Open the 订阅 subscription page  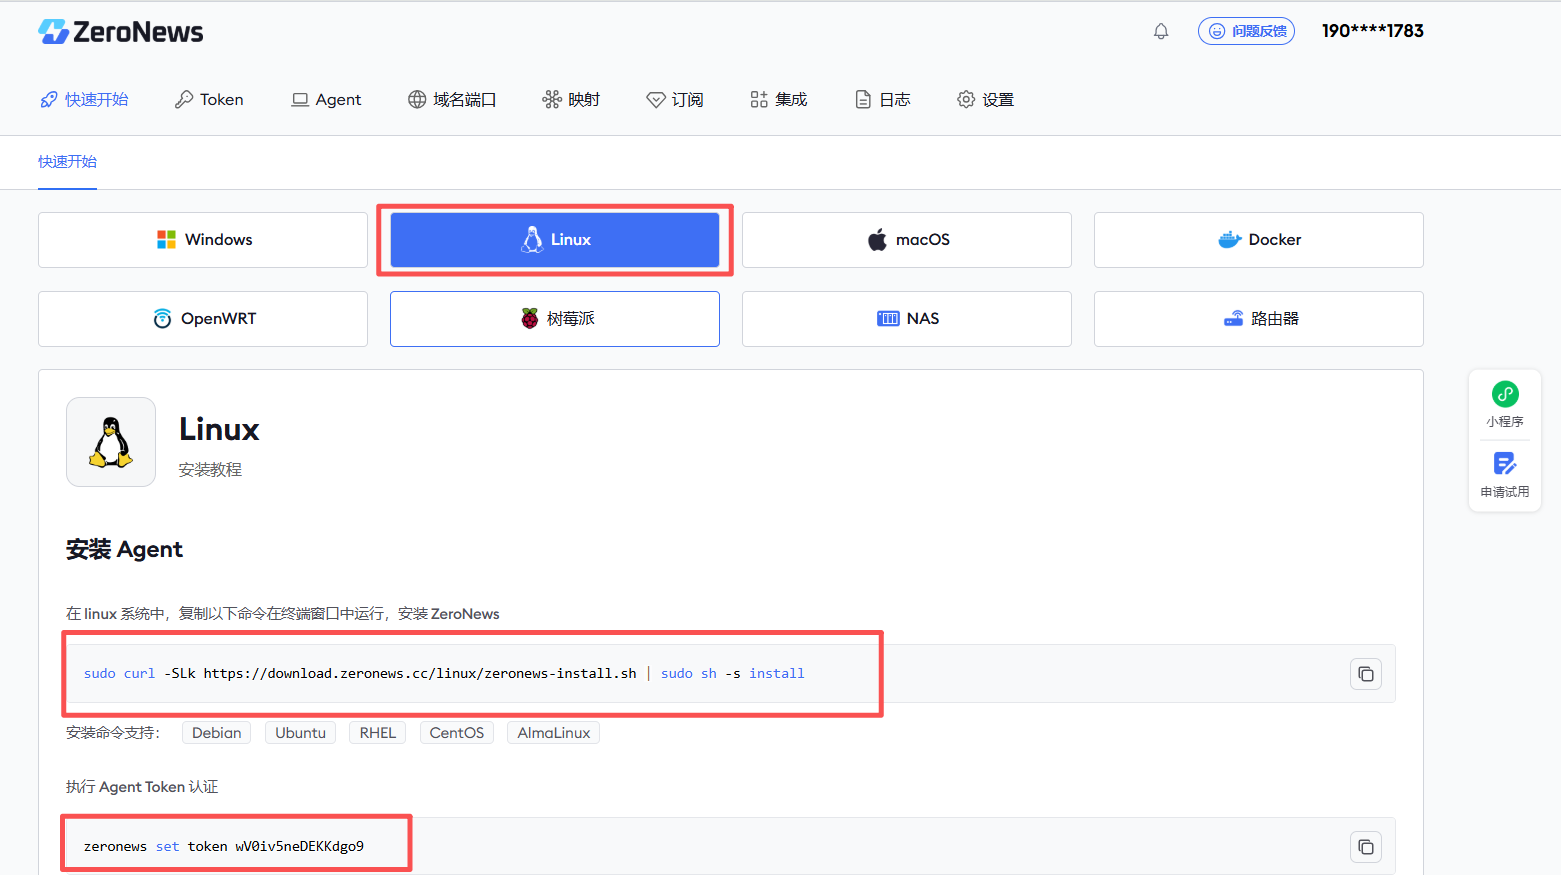tap(675, 100)
